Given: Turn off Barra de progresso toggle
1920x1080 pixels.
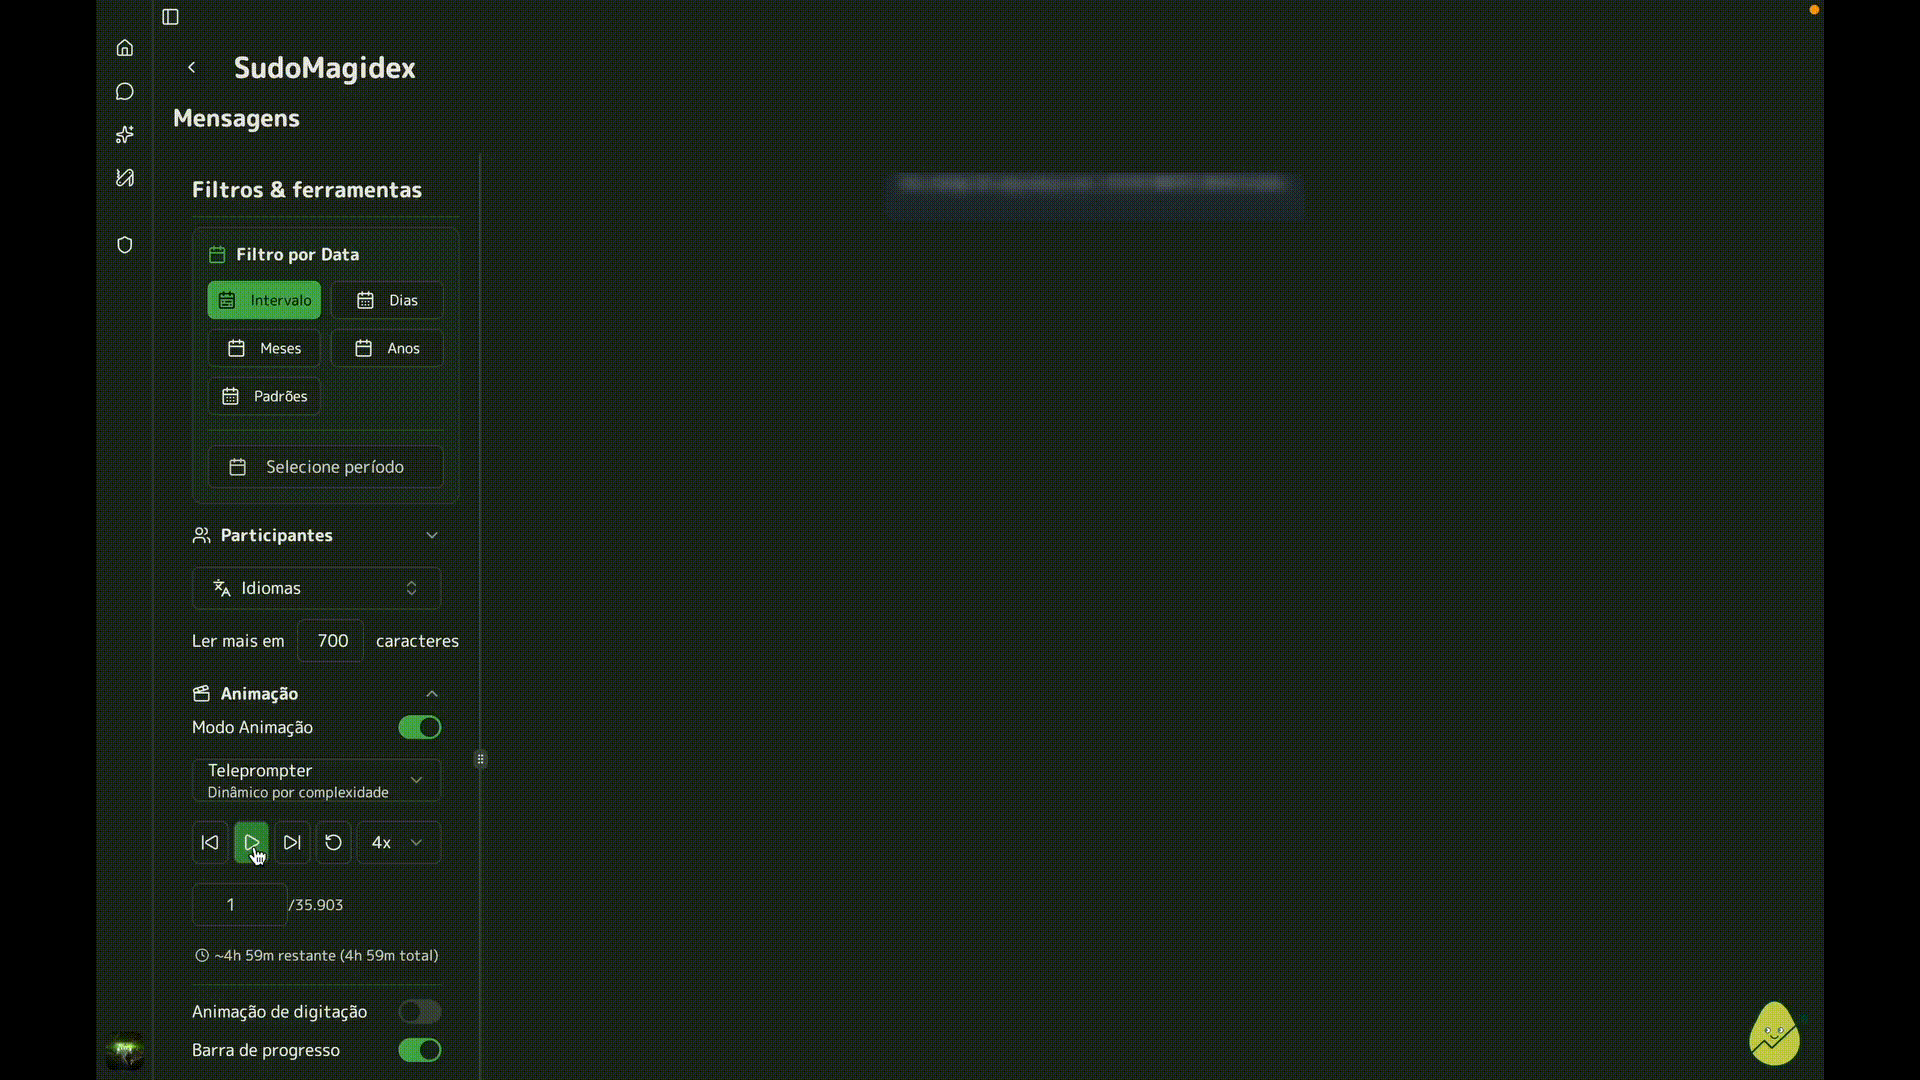Looking at the screenshot, I should point(419,1050).
